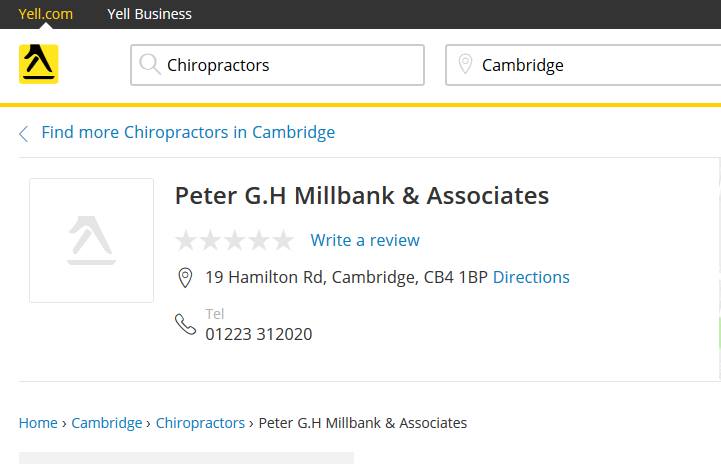This screenshot has width=721, height=464.
Task: Click the telephone handset icon
Action: [x=185, y=324]
